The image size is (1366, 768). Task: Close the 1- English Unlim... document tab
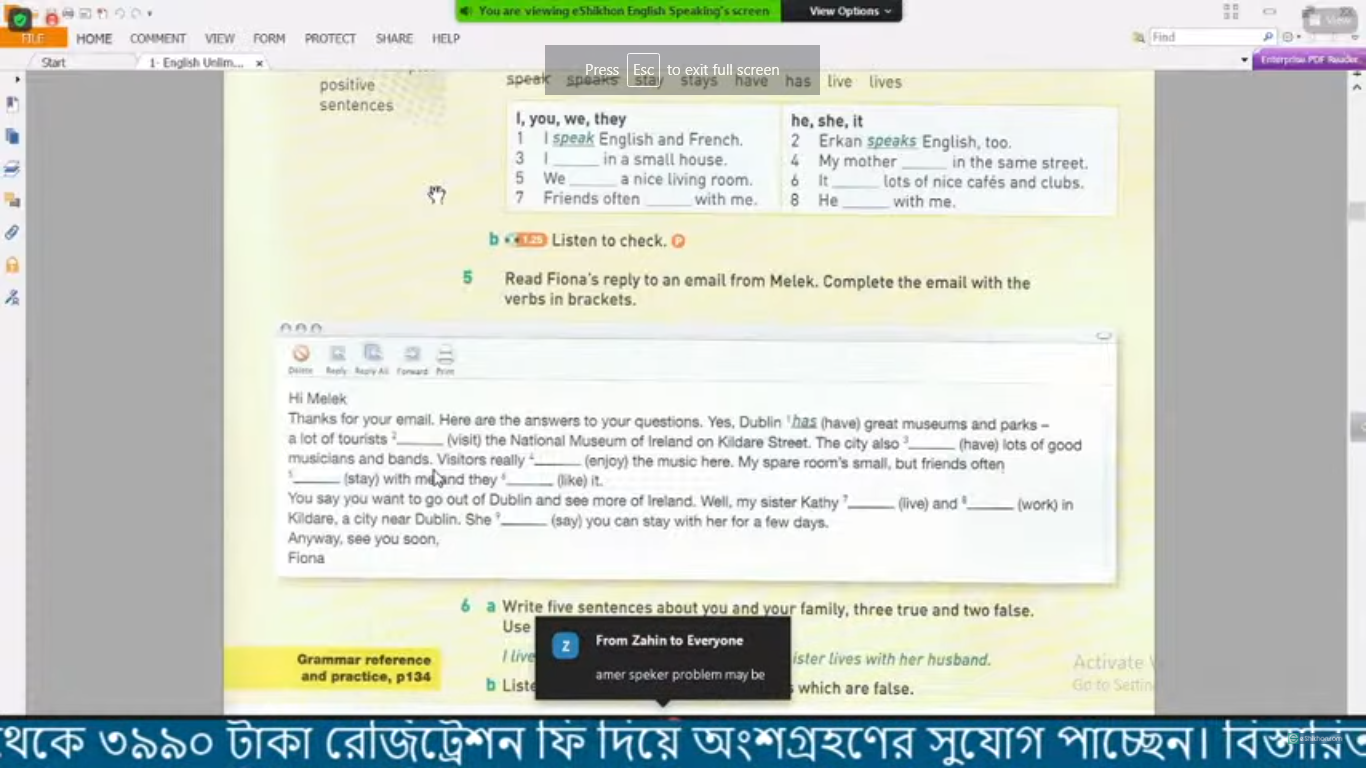pyautogui.click(x=260, y=63)
